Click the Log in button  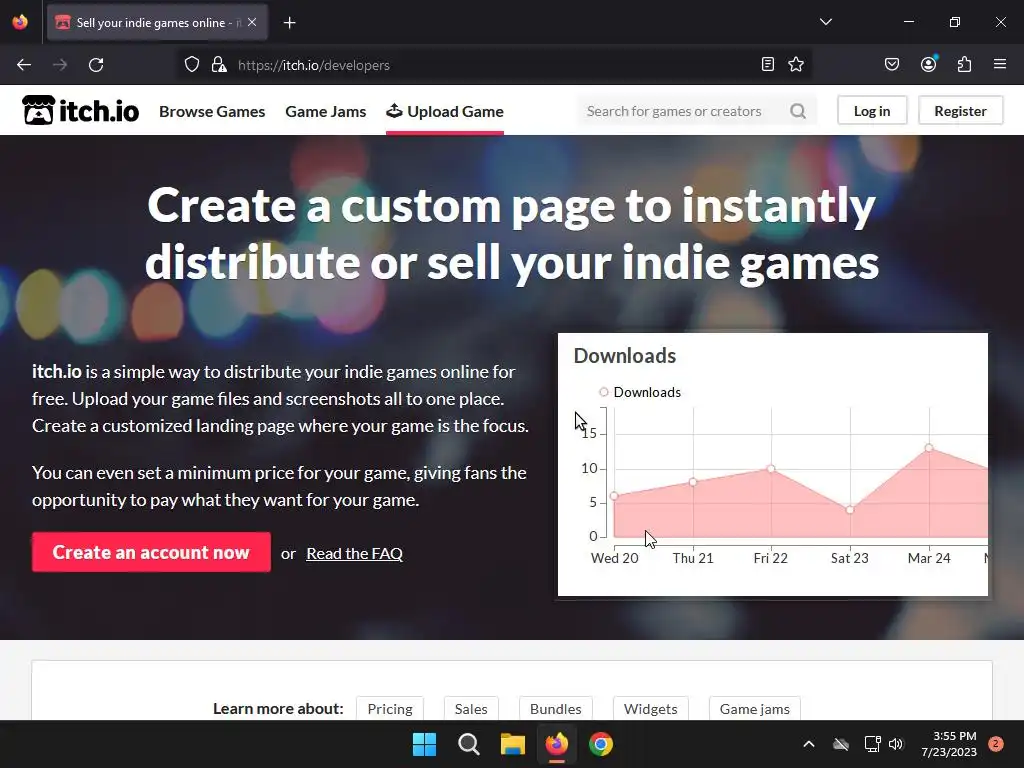(872, 111)
